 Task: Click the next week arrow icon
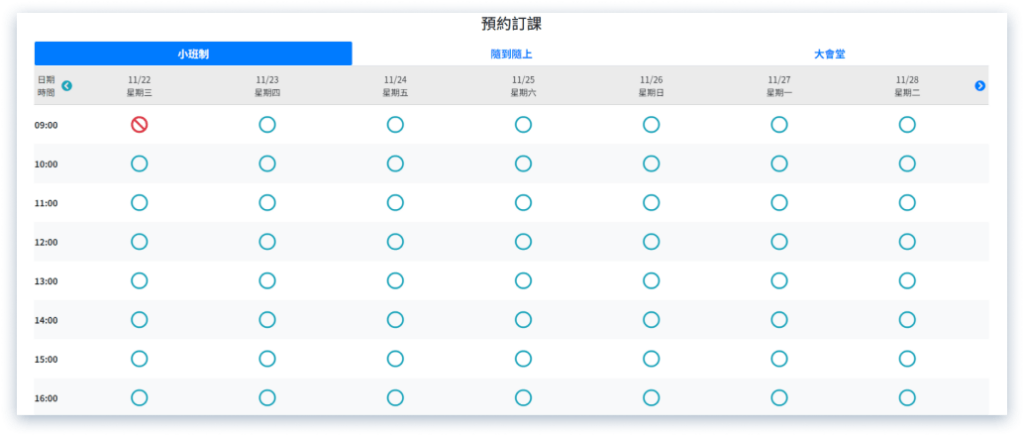tap(980, 86)
